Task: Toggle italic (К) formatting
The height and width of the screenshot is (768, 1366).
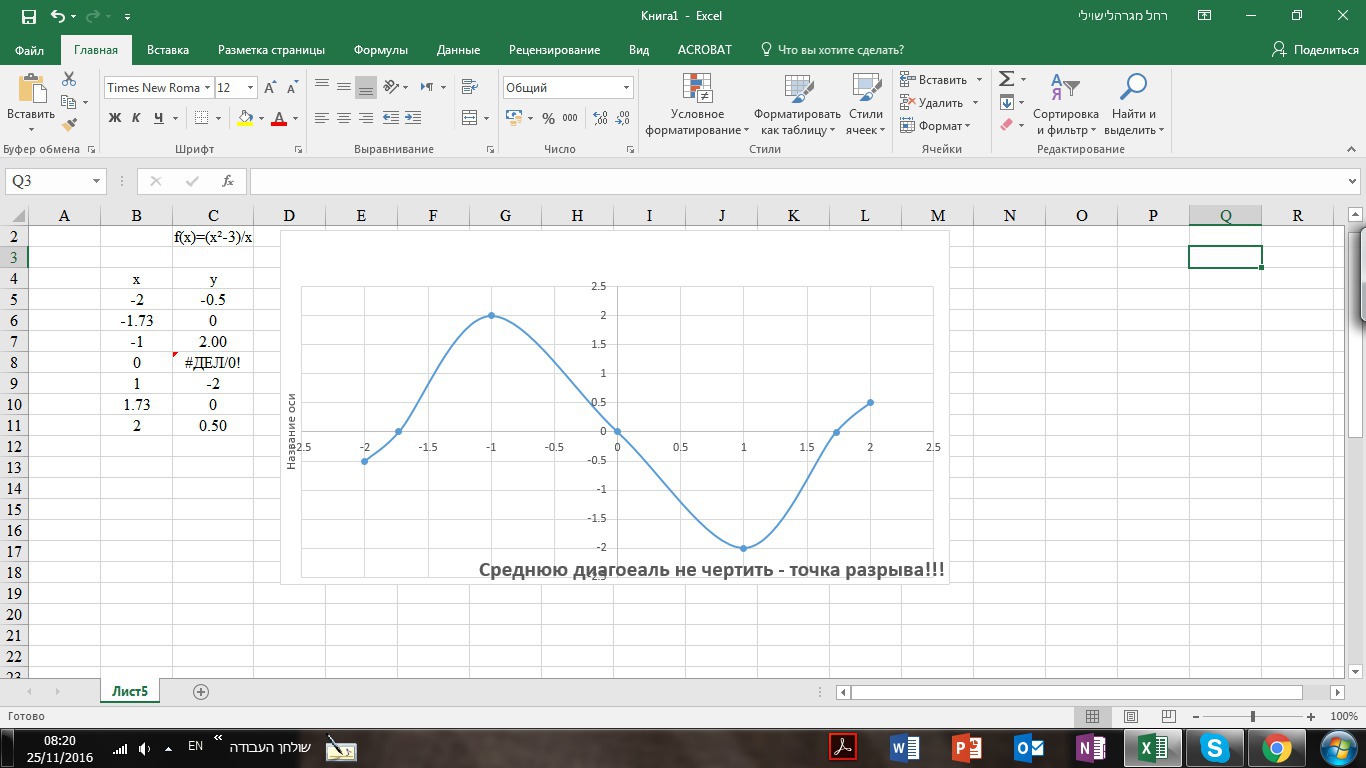Action: coord(136,118)
